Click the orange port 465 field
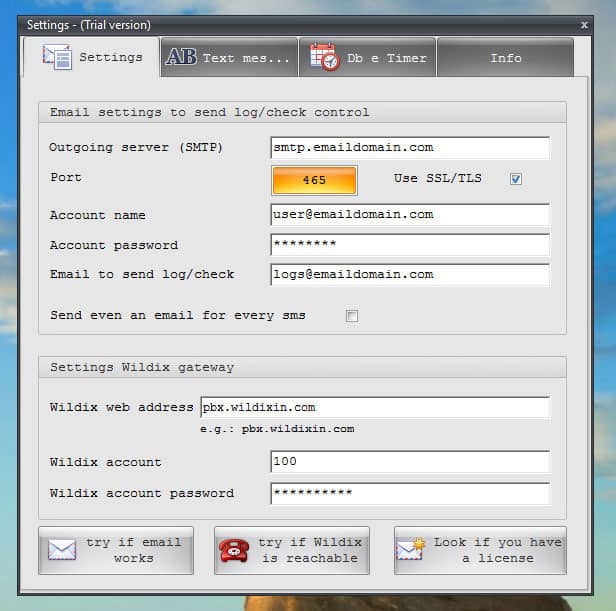This screenshot has height=611, width=616. pos(314,180)
